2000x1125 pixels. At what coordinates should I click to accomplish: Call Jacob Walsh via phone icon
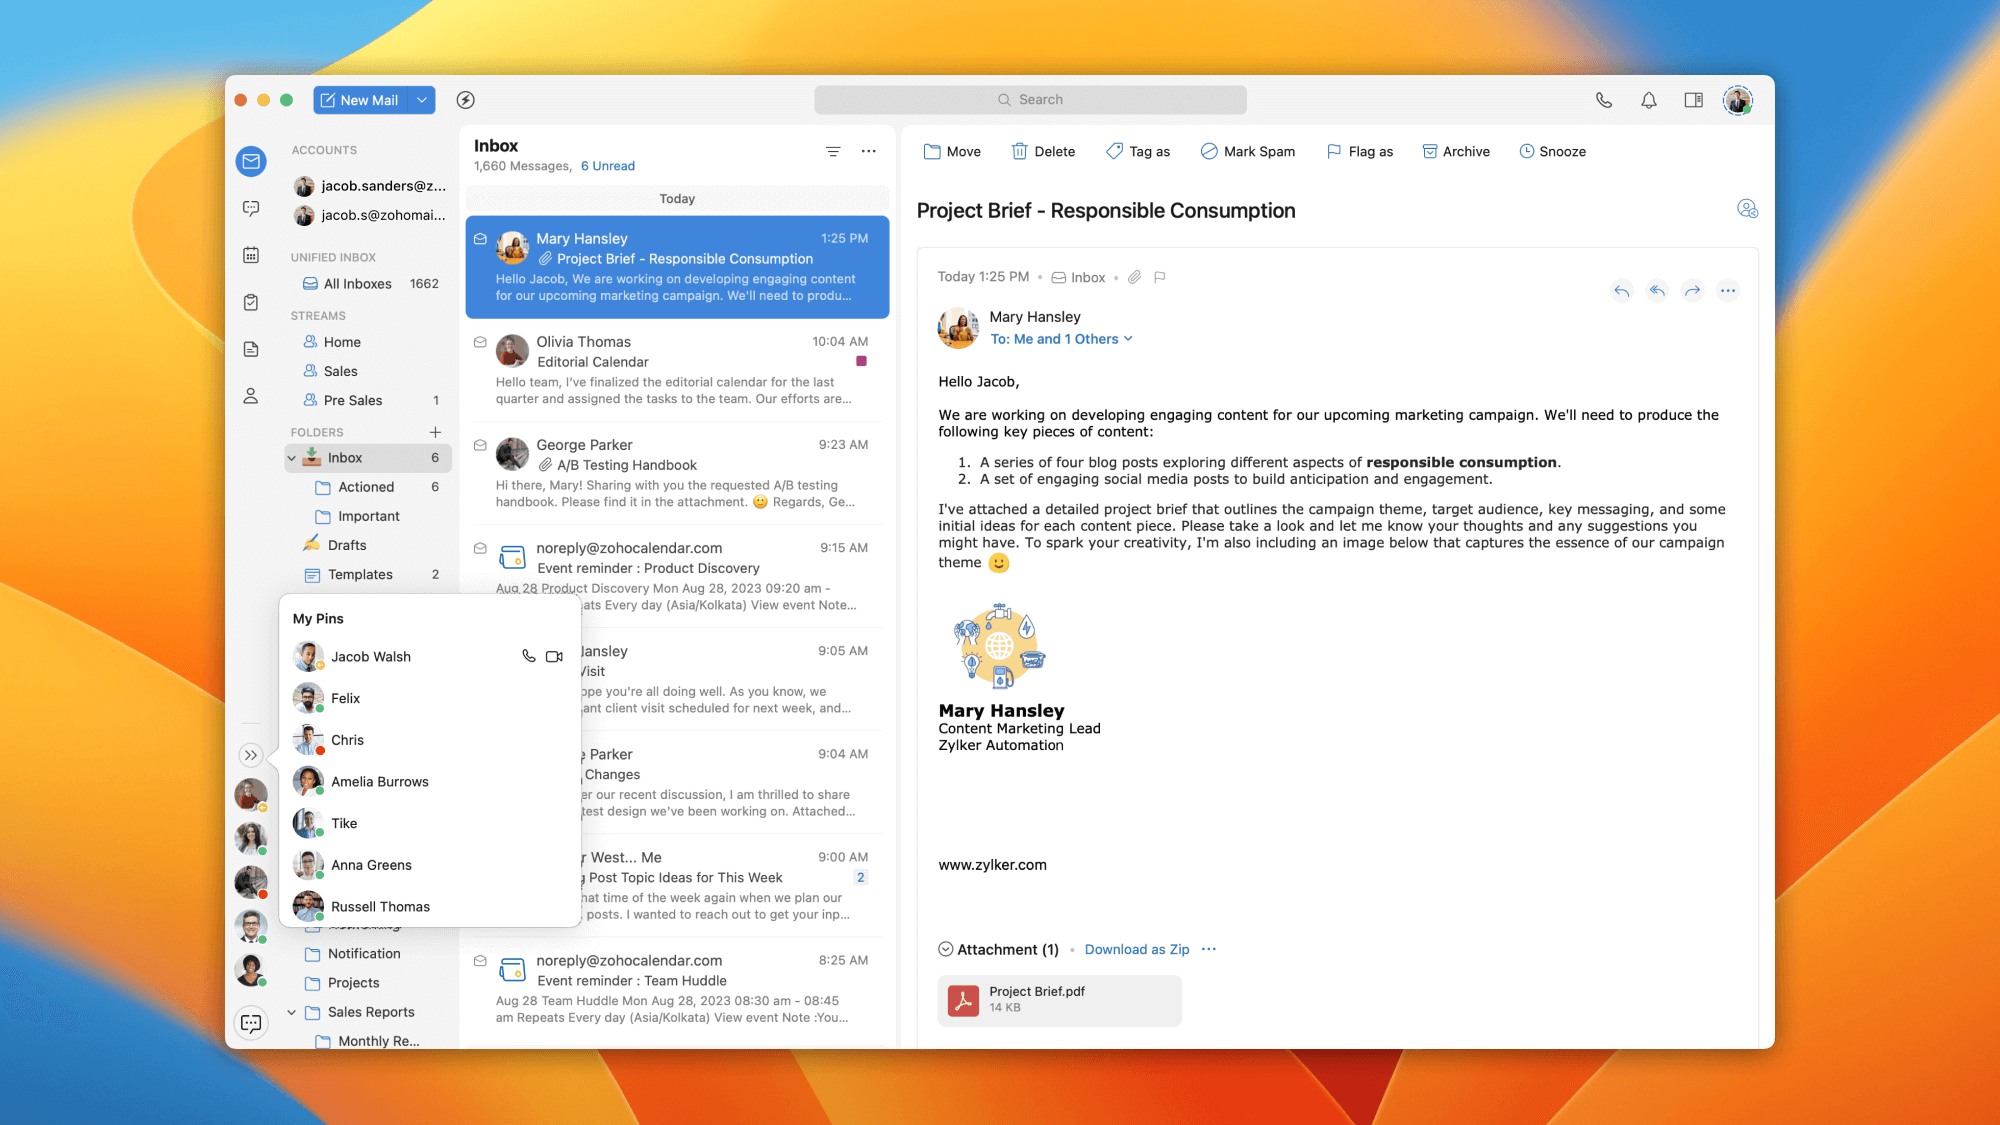529,656
